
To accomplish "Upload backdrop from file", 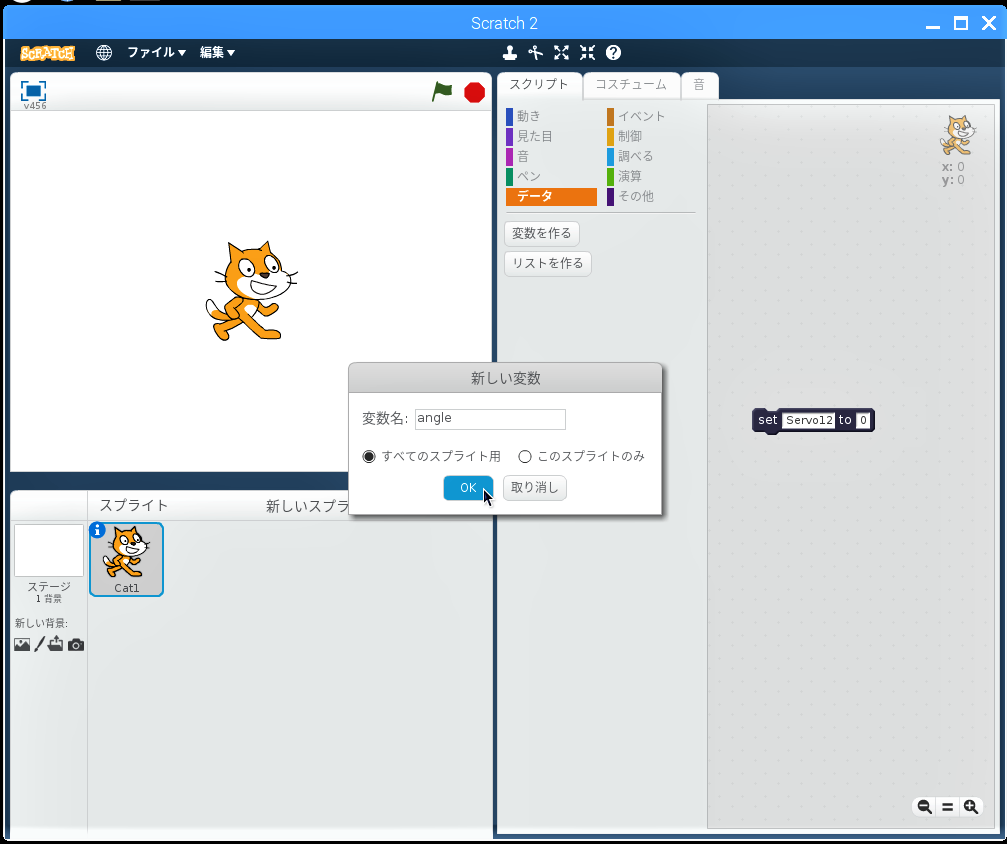I will click(x=56, y=644).
